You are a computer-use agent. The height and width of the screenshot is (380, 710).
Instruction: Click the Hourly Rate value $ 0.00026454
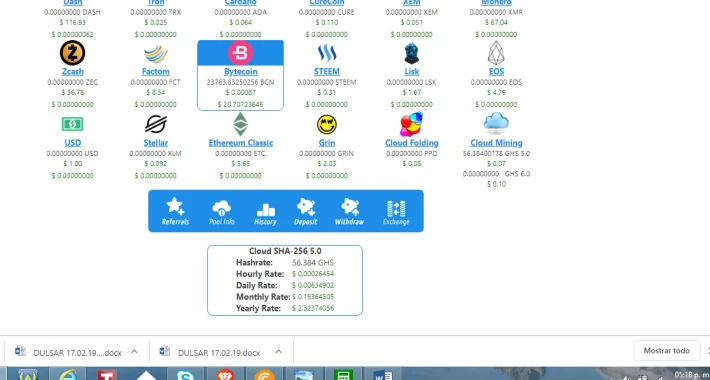pyautogui.click(x=313, y=274)
